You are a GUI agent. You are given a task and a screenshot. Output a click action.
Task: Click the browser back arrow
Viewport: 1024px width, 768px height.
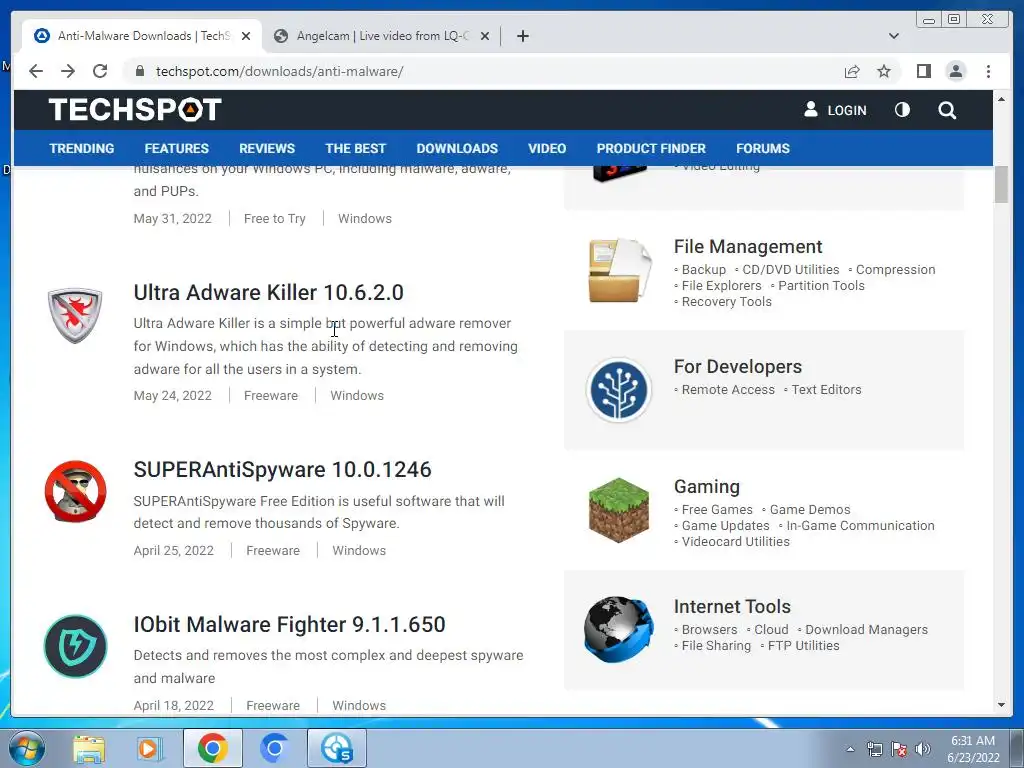tap(36, 71)
